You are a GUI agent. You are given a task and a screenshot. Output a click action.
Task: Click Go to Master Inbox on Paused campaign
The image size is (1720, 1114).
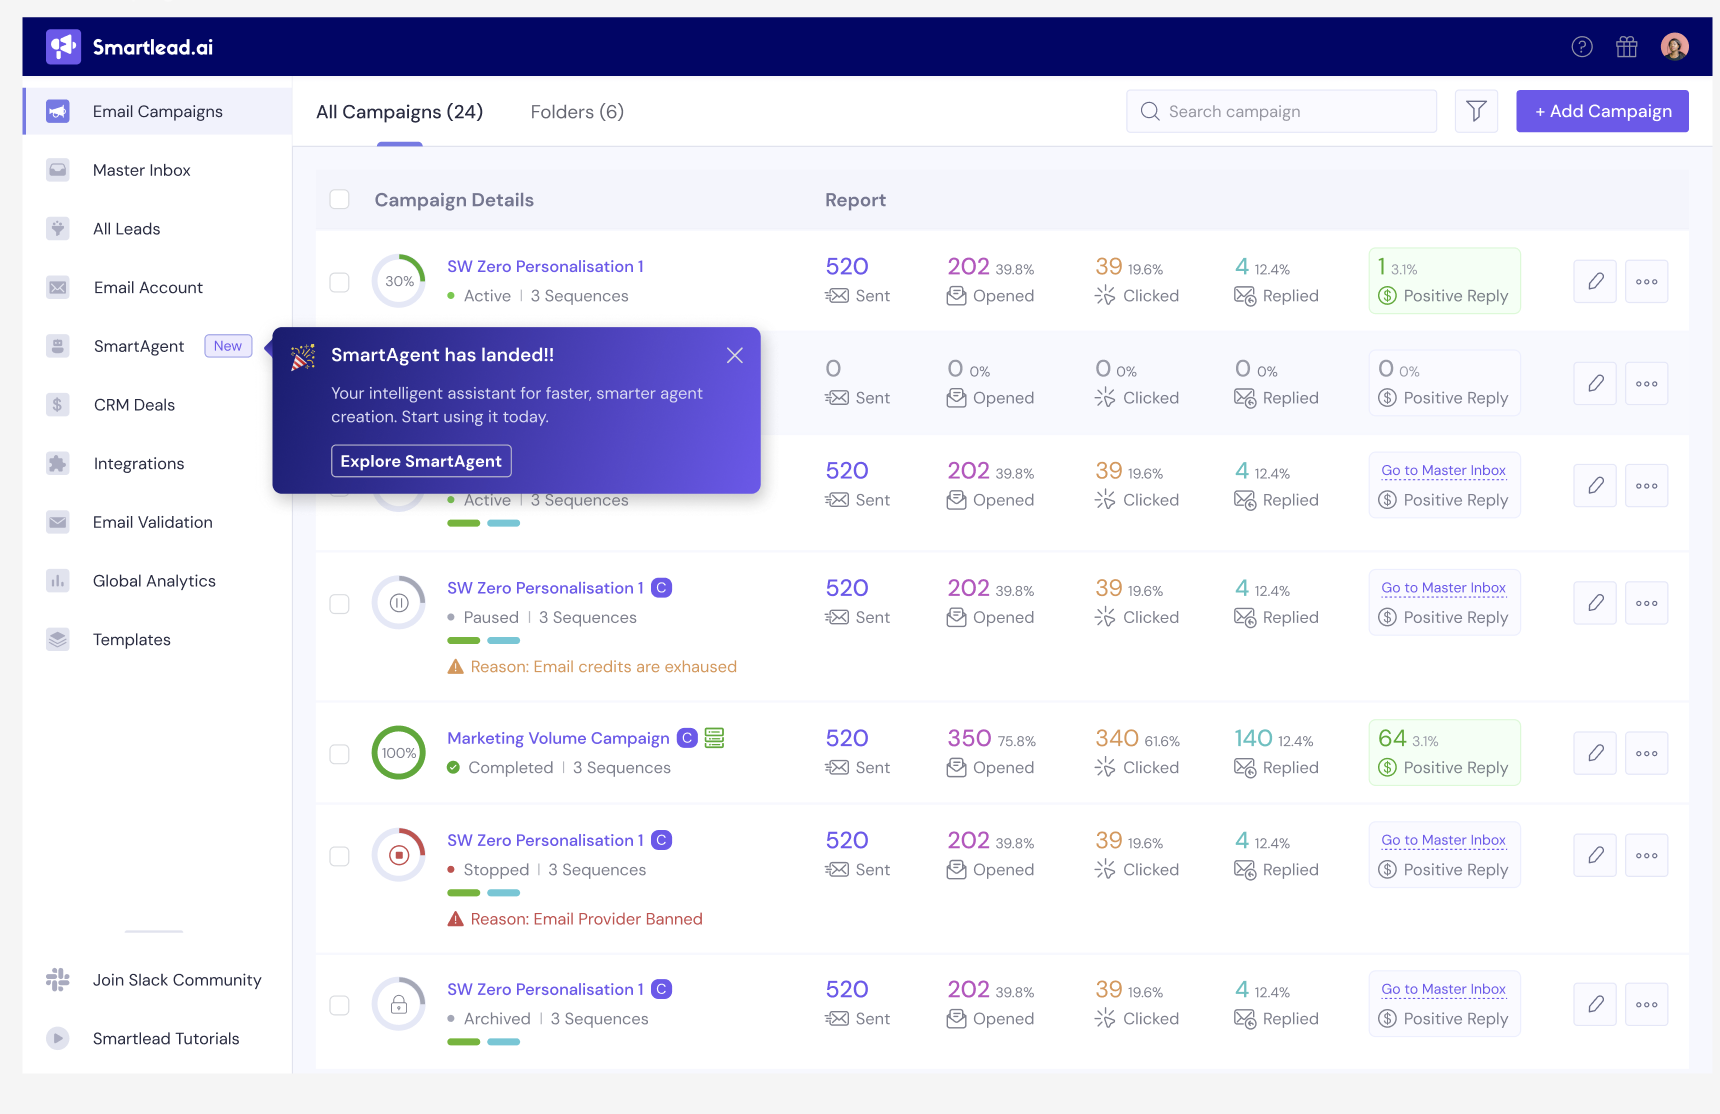point(1443,588)
